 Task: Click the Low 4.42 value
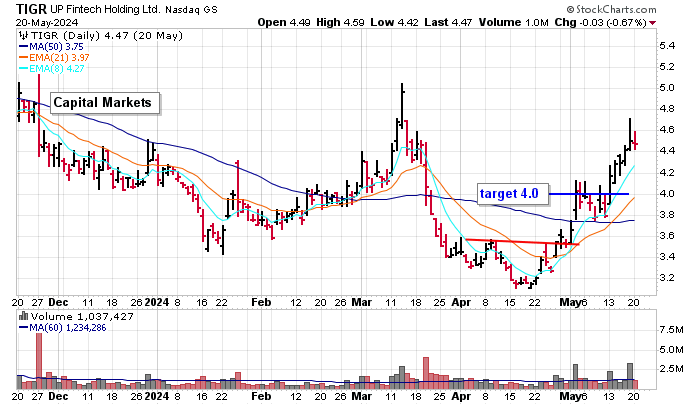(x=394, y=22)
